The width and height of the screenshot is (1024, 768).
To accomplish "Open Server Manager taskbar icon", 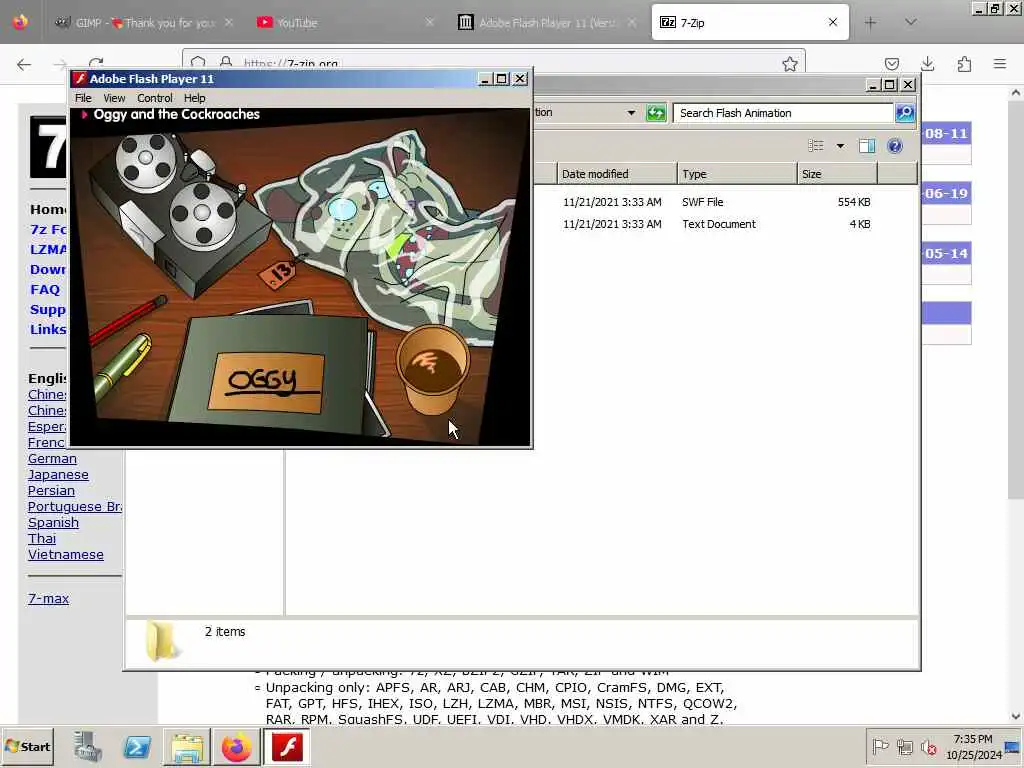I will [x=88, y=746].
